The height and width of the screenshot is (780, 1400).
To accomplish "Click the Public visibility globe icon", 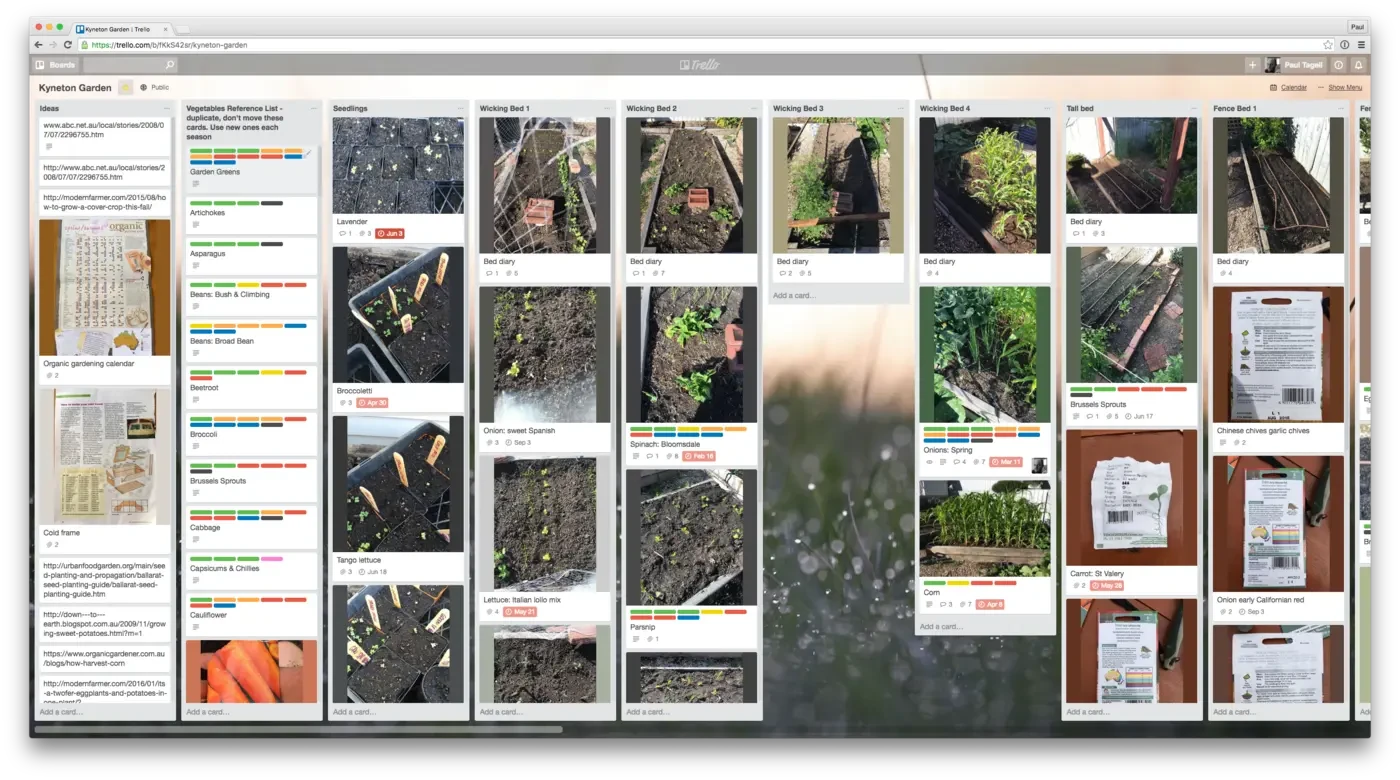I will click(x=144, y=88).
